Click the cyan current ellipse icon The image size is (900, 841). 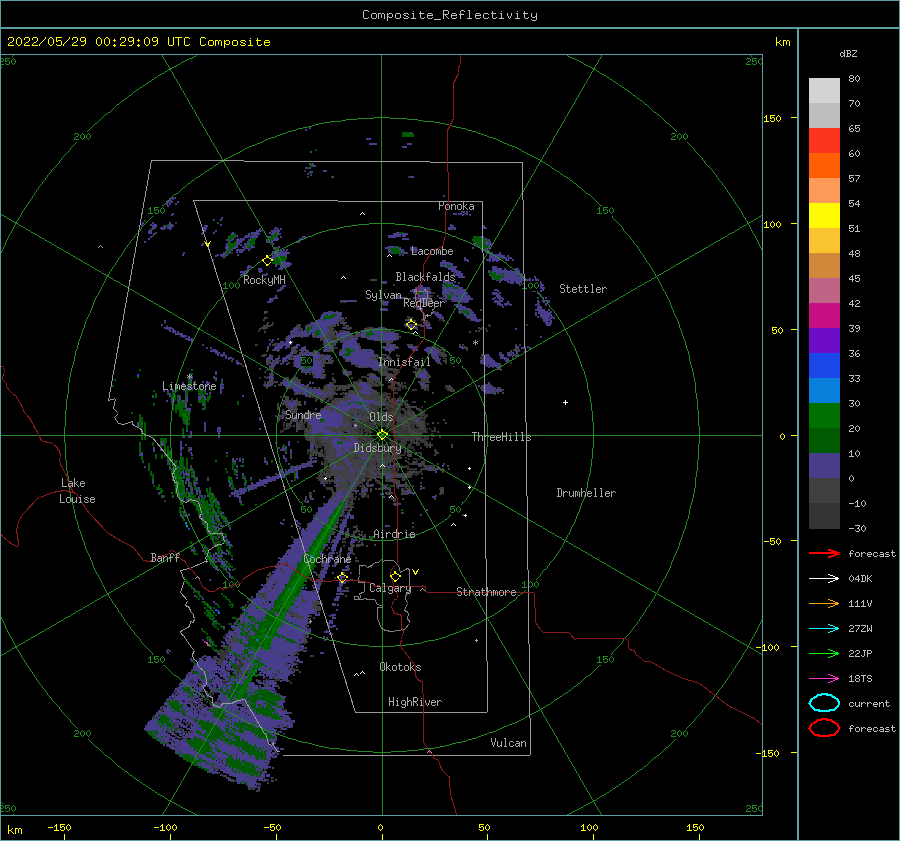point(824,703)
